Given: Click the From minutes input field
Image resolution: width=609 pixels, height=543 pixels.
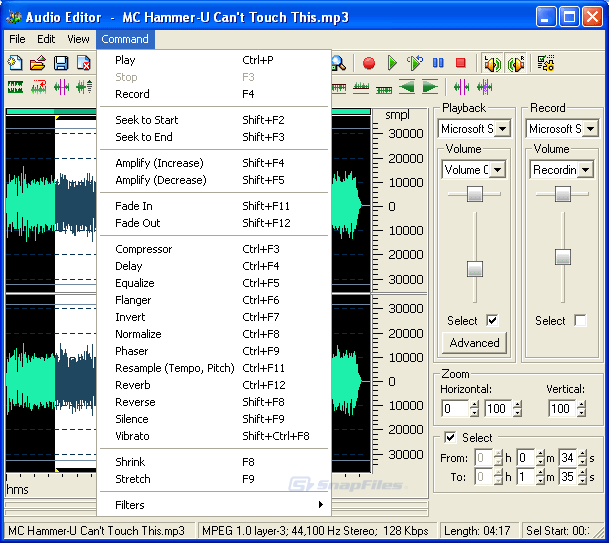Looking at the screenshot, I should 526,458.
